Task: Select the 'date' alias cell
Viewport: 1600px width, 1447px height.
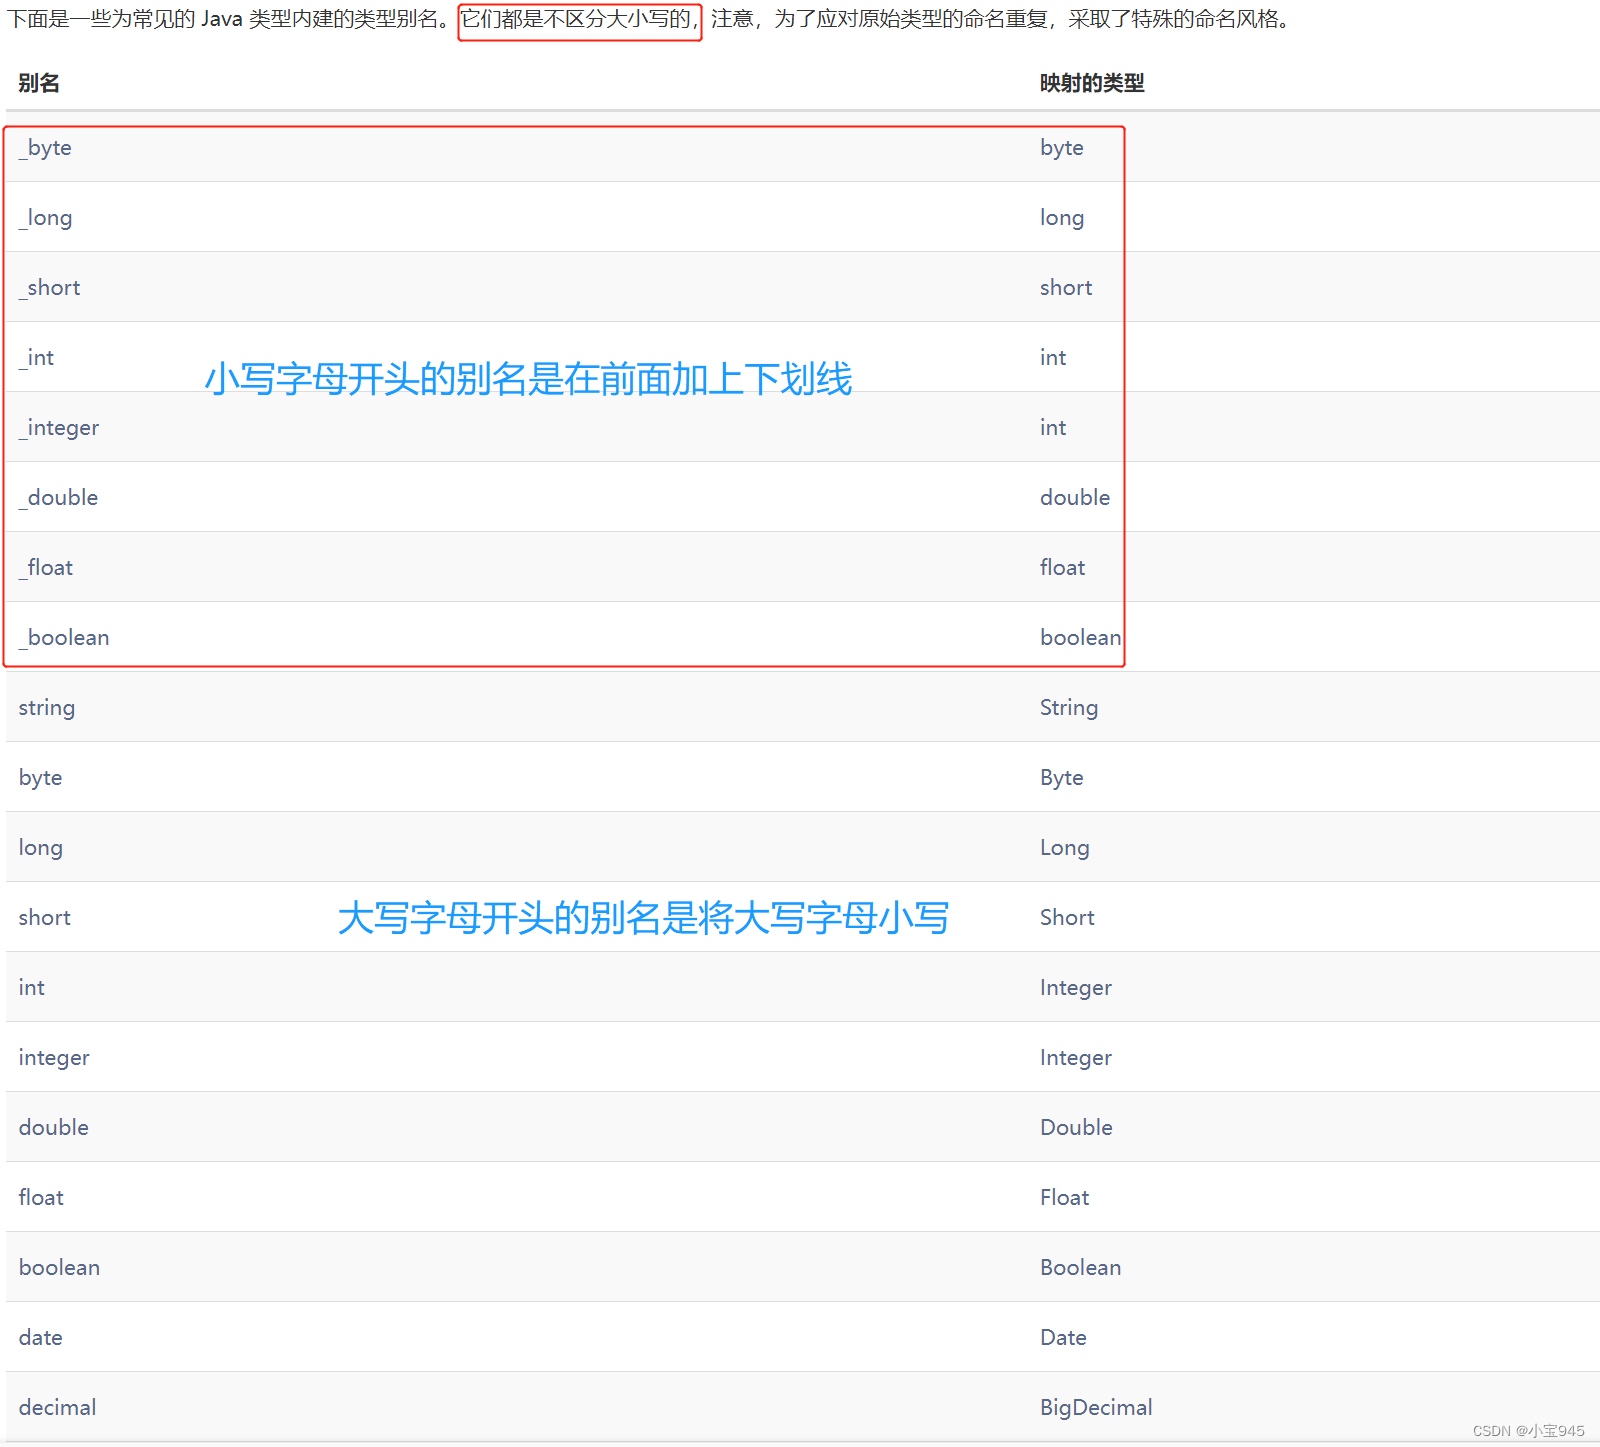Action: click(41, 1338)
